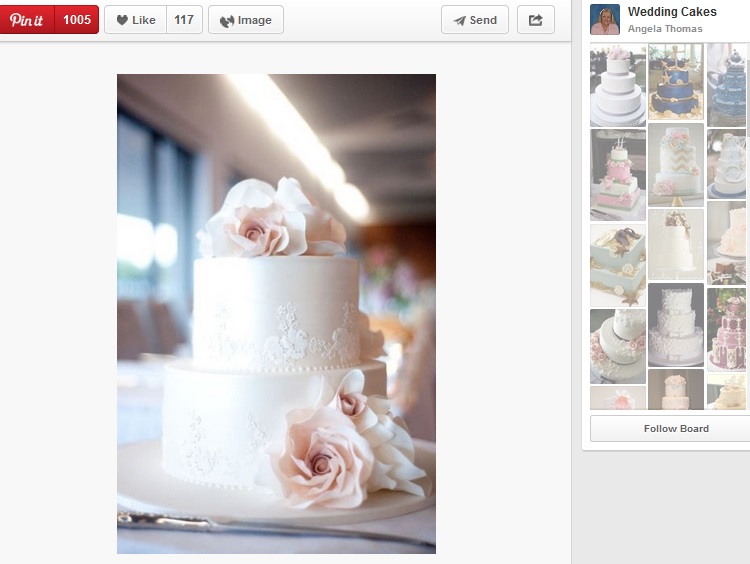Click the red Pin it button
Screen dimensions: 750x564
pyautogui.click(x=27, y=20)
